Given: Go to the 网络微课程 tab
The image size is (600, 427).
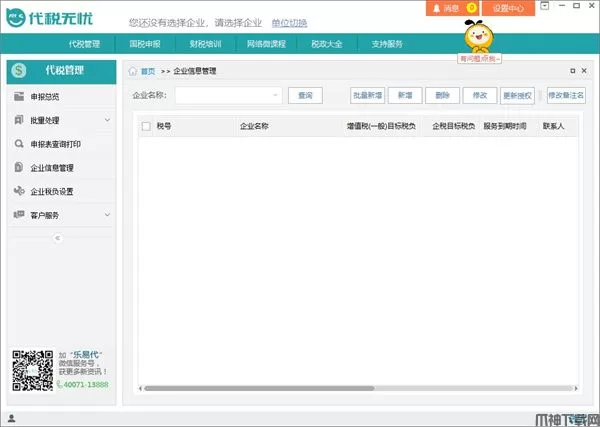Looking at the screenshot, I should click(x=266, y=44).
